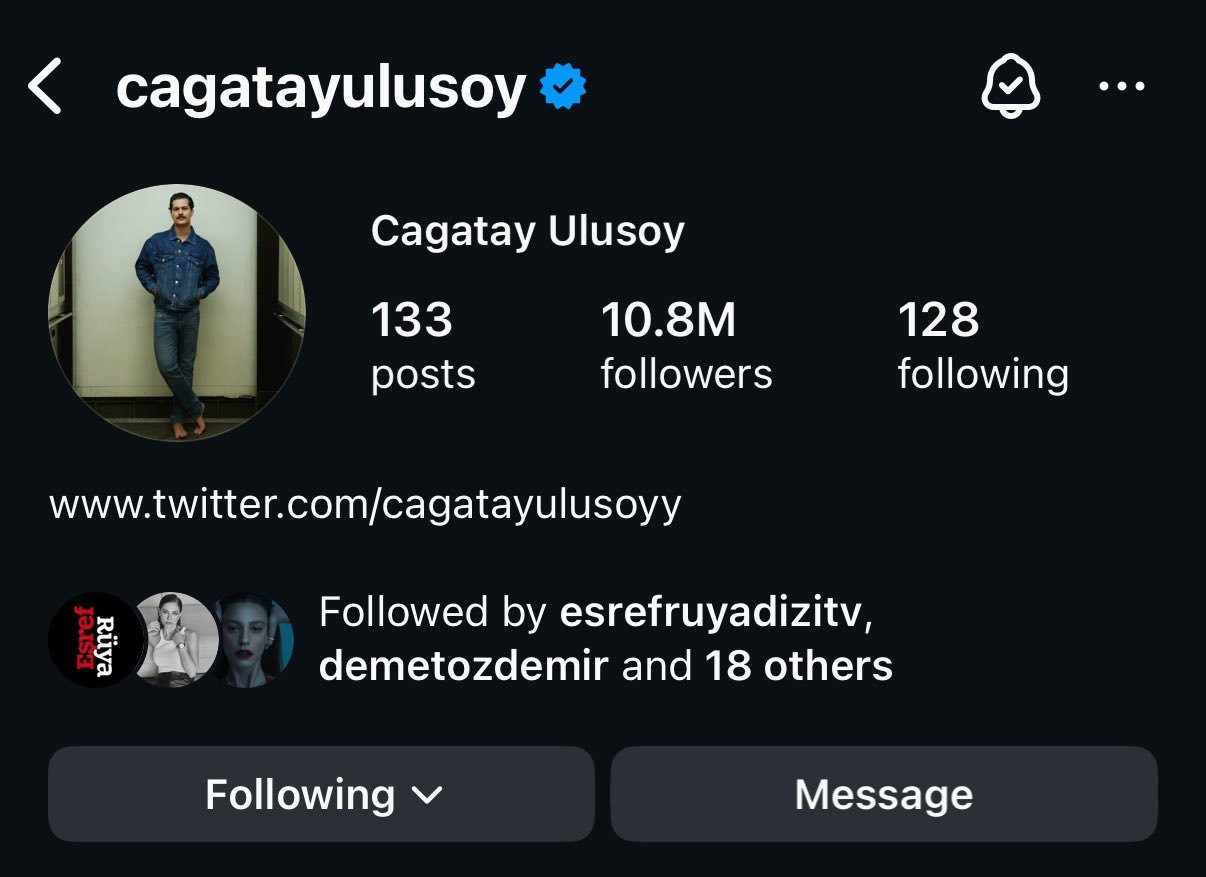
Task: Click the Following button
Action: (x=300, y=795)
